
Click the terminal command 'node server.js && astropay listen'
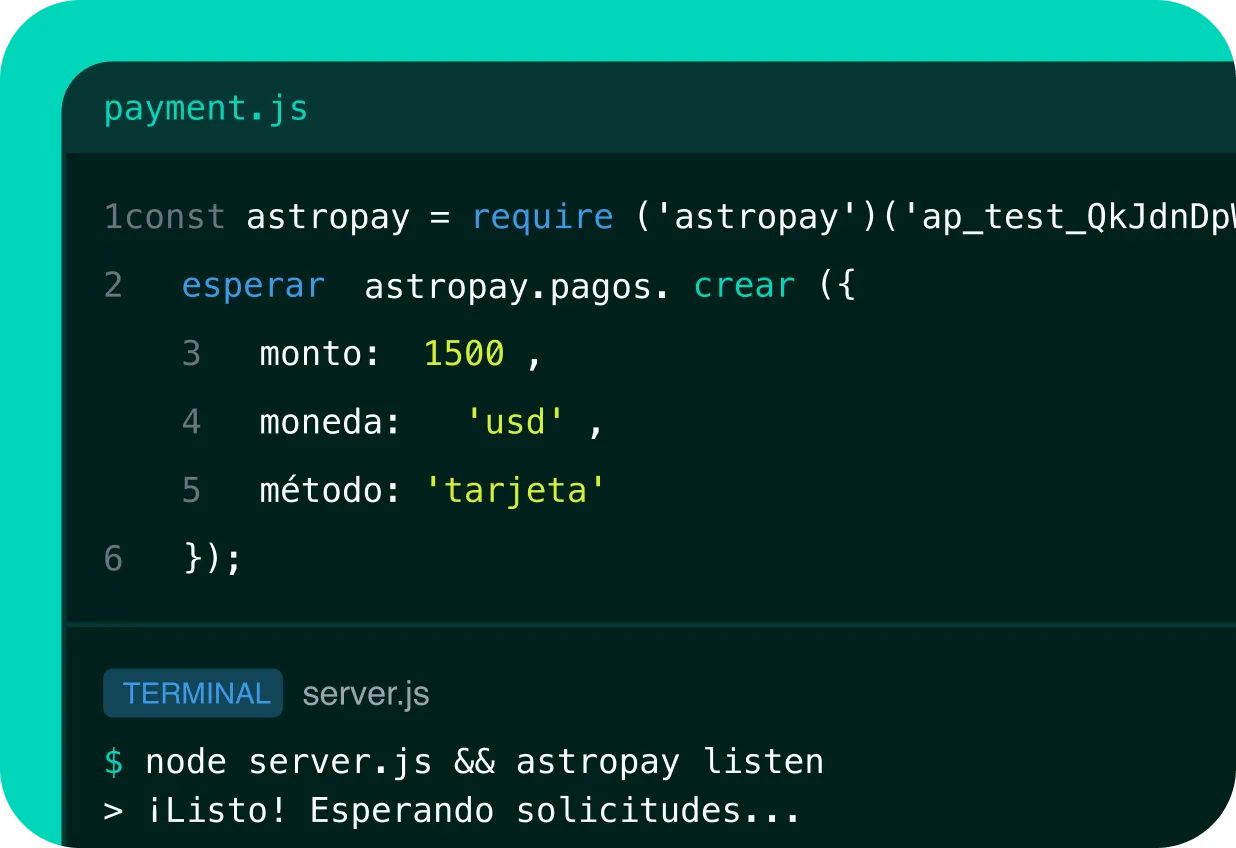[x=484, y=762]
